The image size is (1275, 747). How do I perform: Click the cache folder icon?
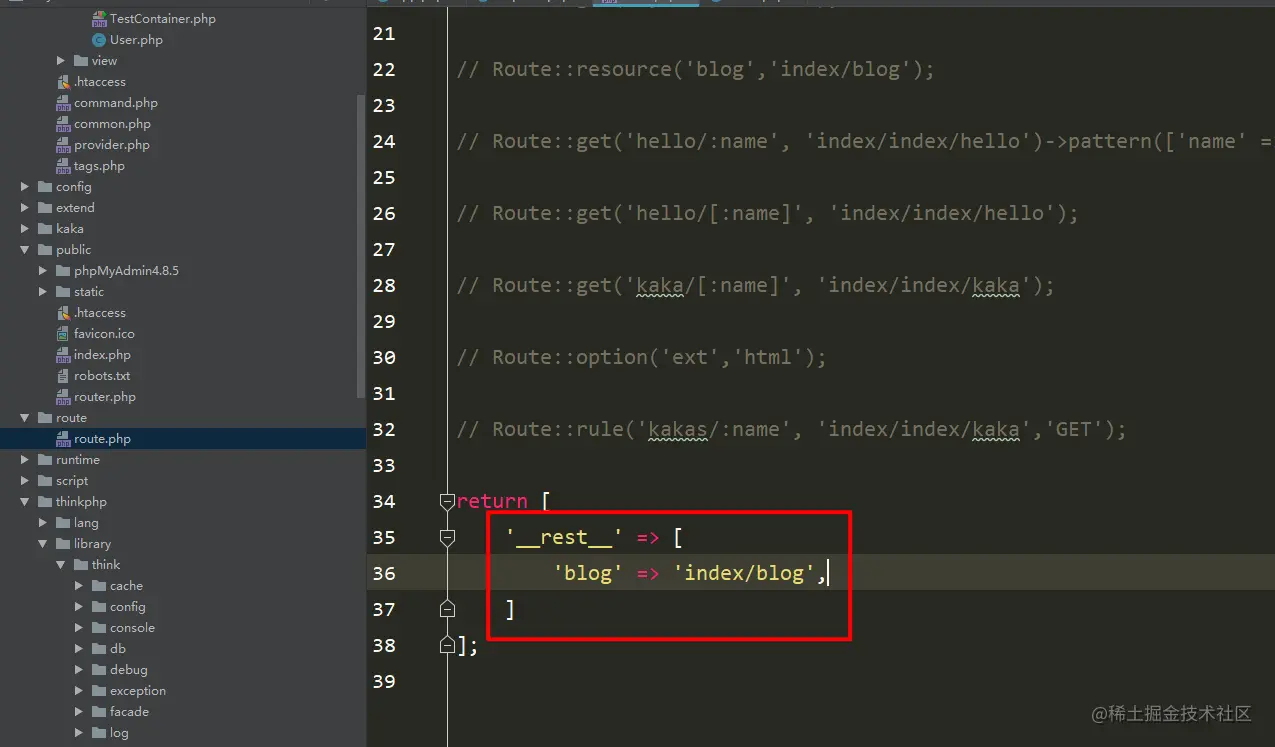click(99, 586)
